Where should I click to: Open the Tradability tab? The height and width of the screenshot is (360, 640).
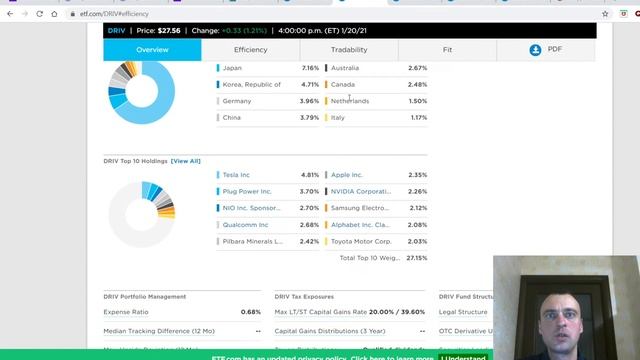tap(349, 50)
